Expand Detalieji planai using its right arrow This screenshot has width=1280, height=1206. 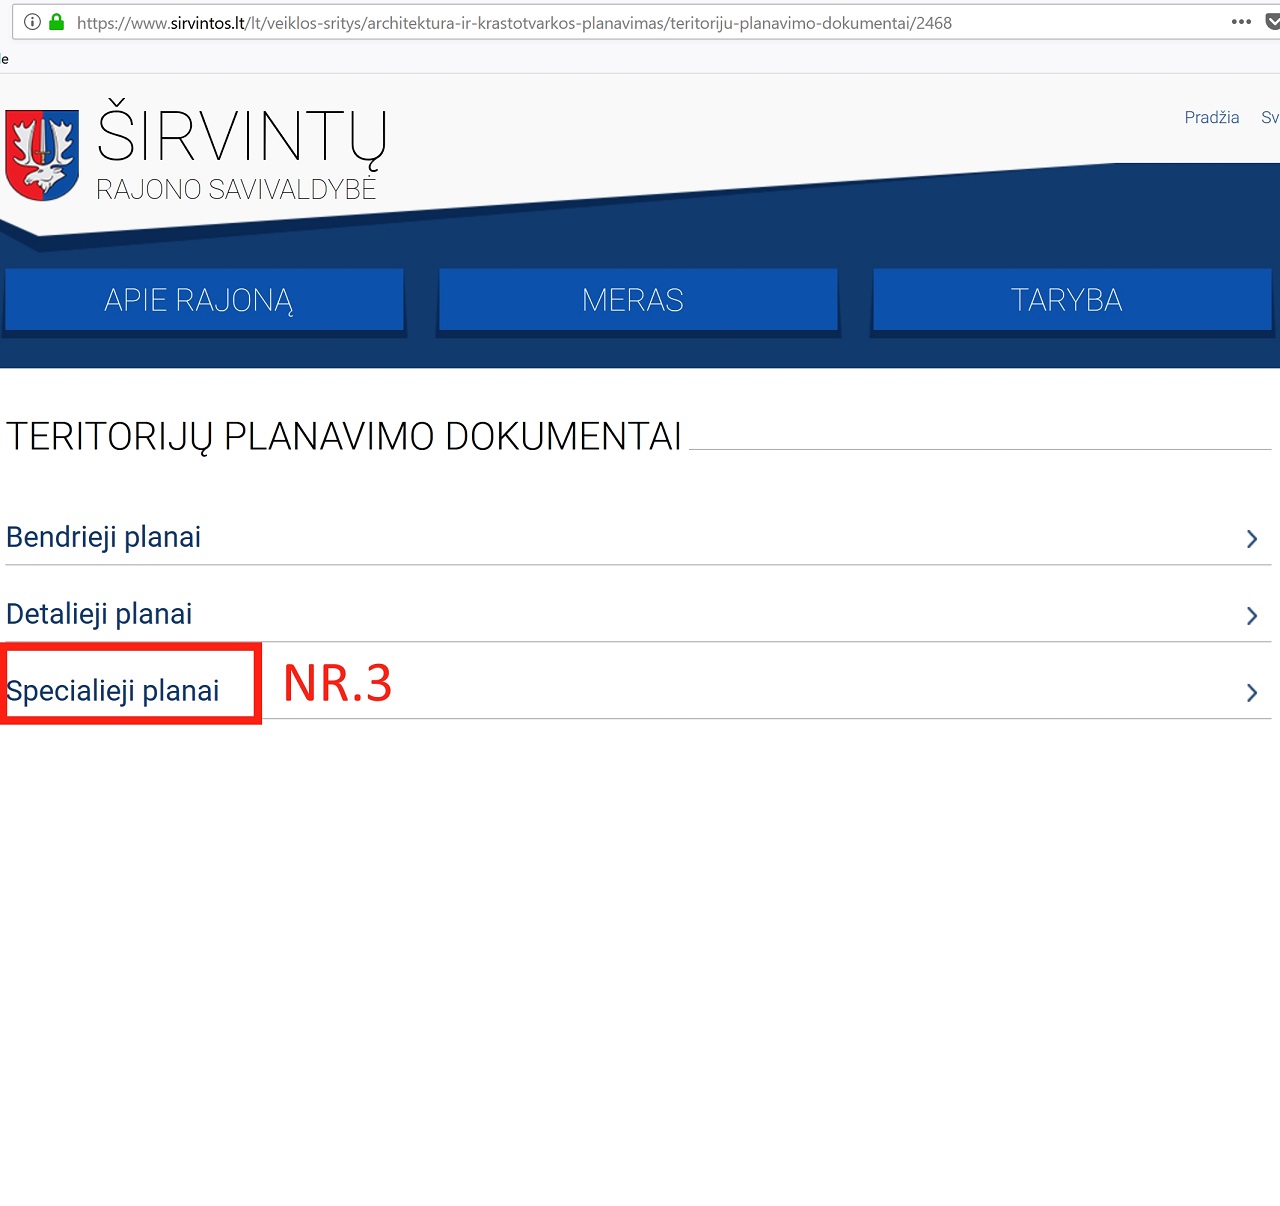pyautogui.click(x=1252, y=616)
